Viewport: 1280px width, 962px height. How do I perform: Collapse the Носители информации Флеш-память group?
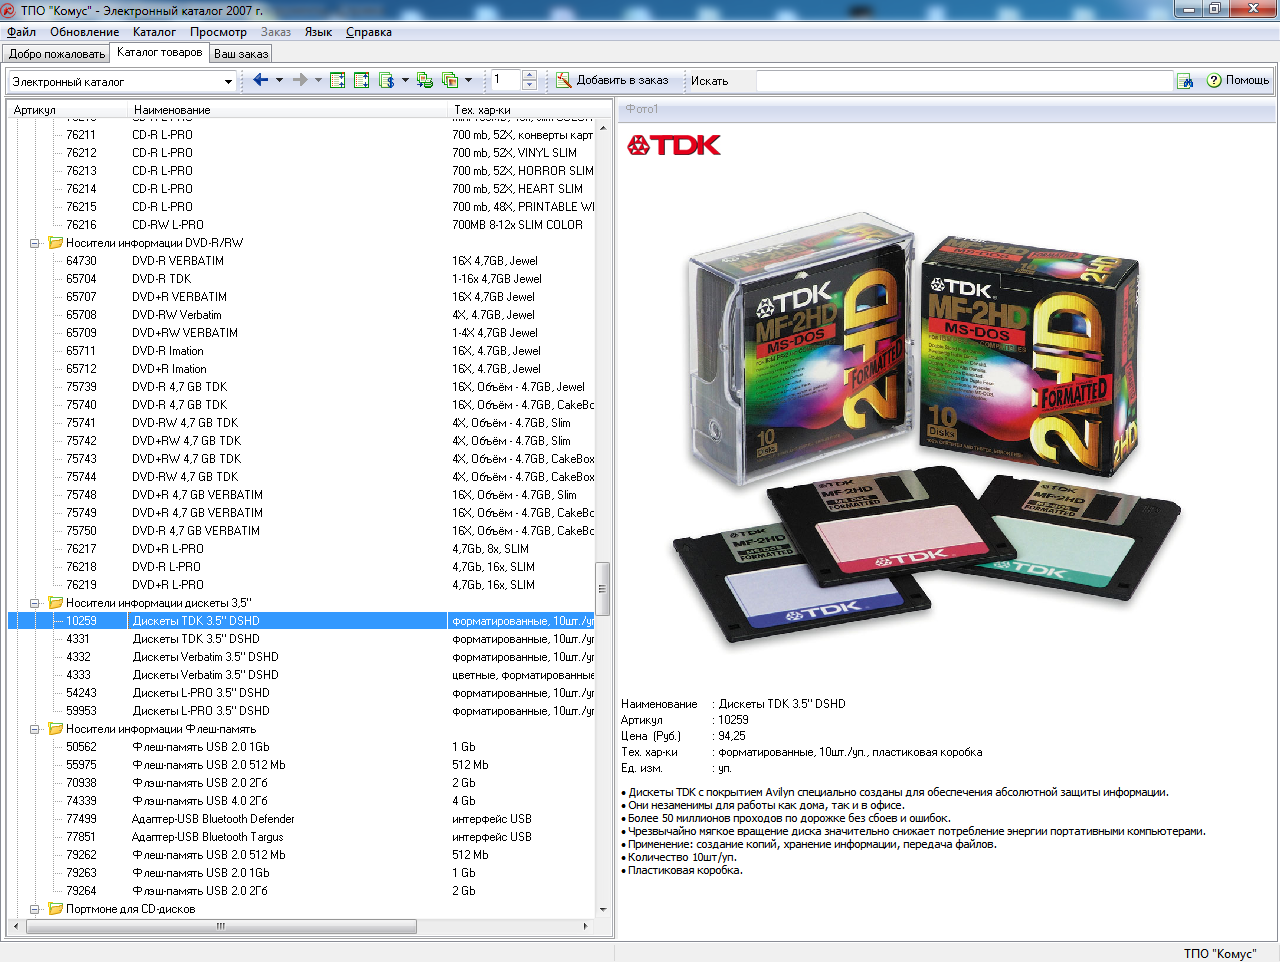[34, 729]
